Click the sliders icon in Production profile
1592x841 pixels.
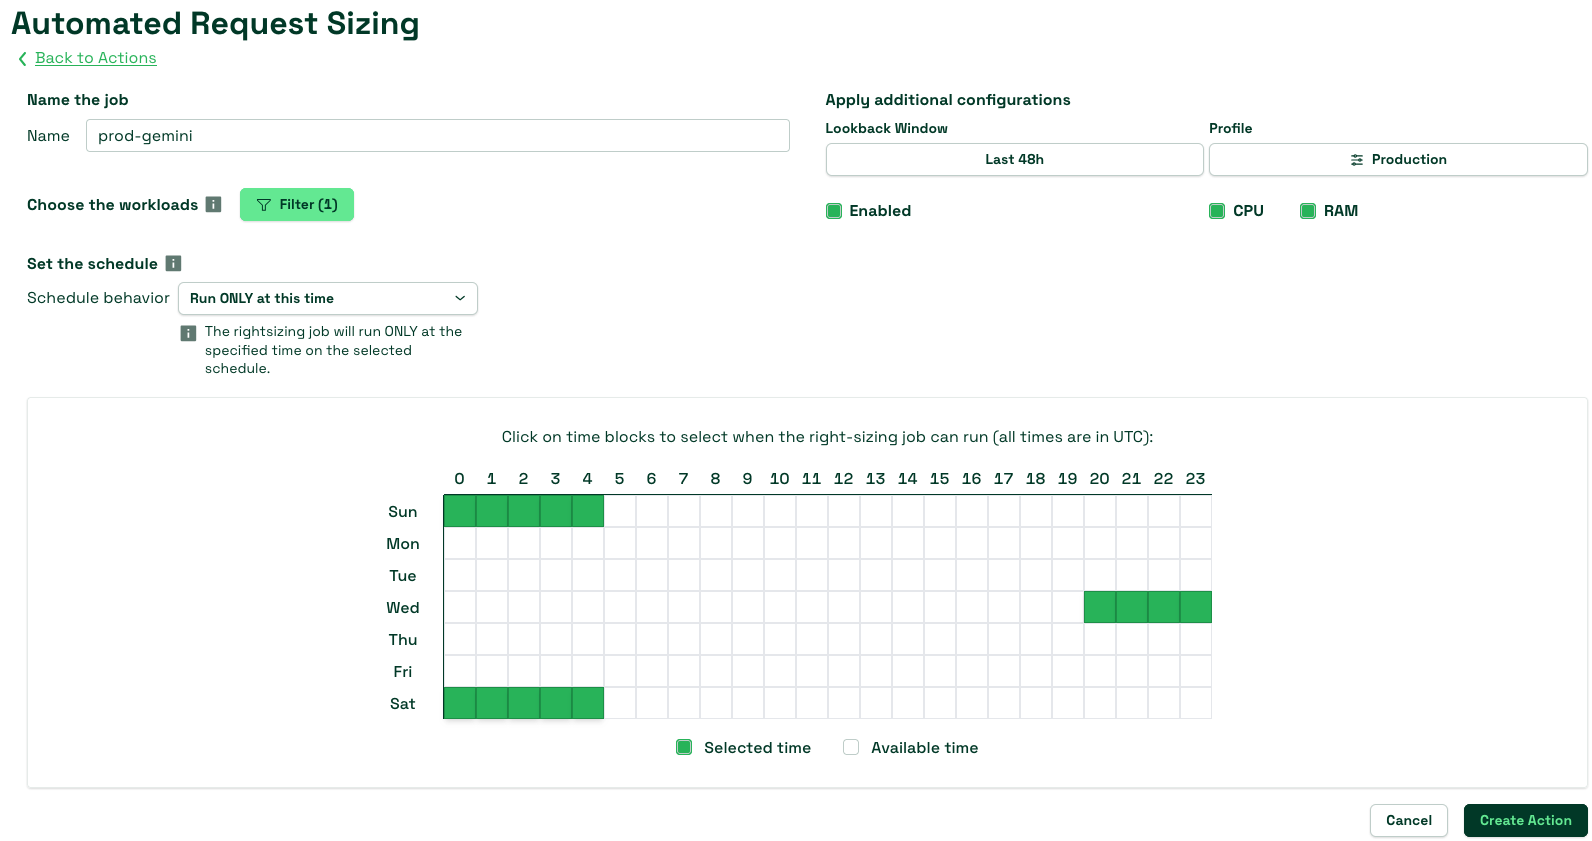point(1357,160)
